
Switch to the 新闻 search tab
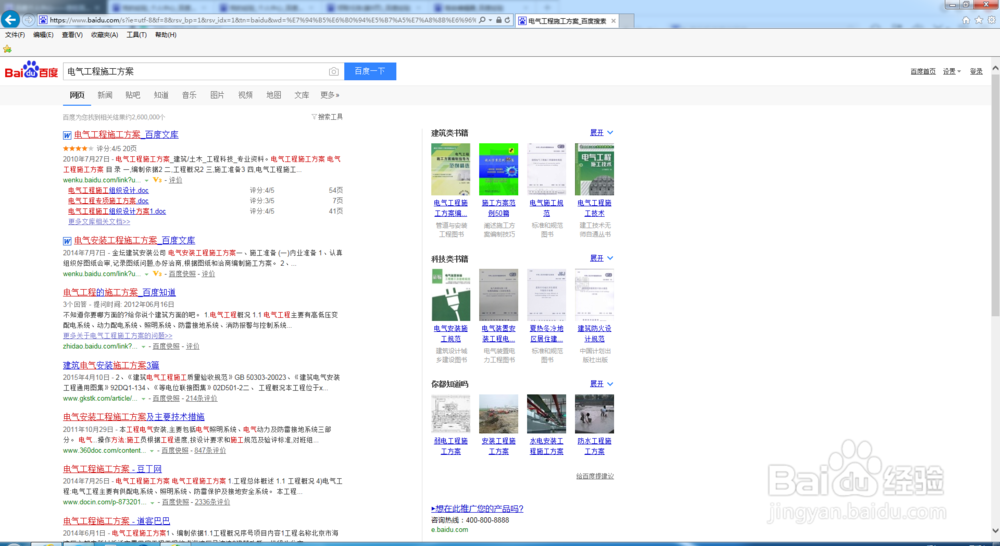[x=105, y=95]
